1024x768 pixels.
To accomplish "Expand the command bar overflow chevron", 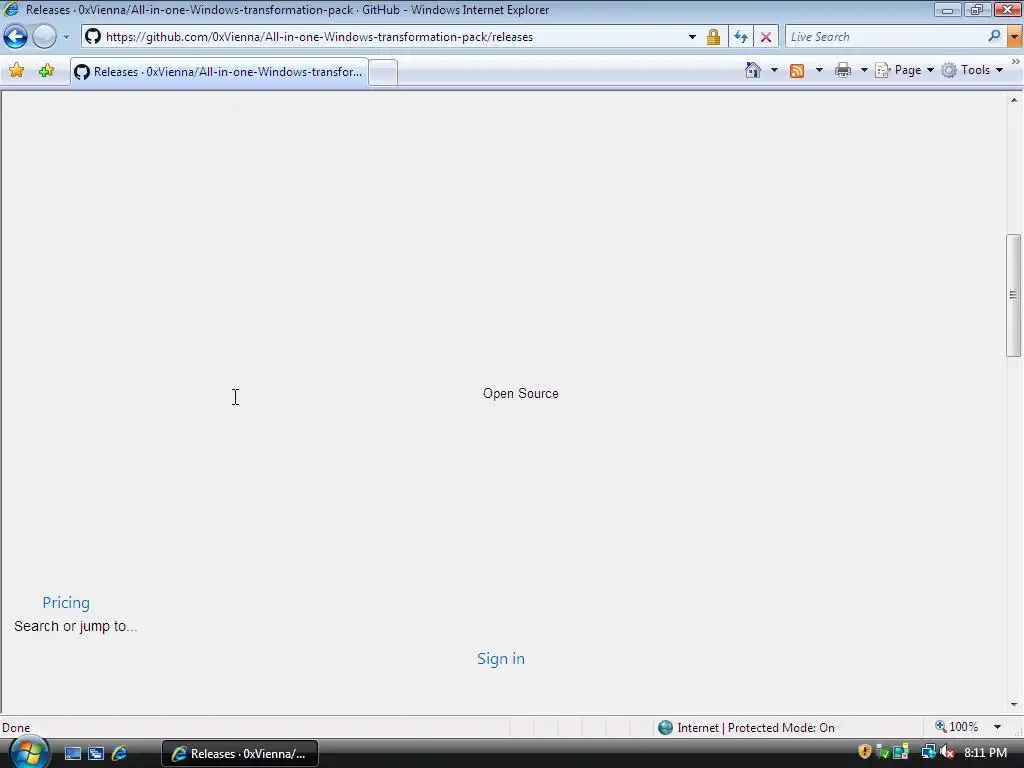I will click(x=1016, y=62).
